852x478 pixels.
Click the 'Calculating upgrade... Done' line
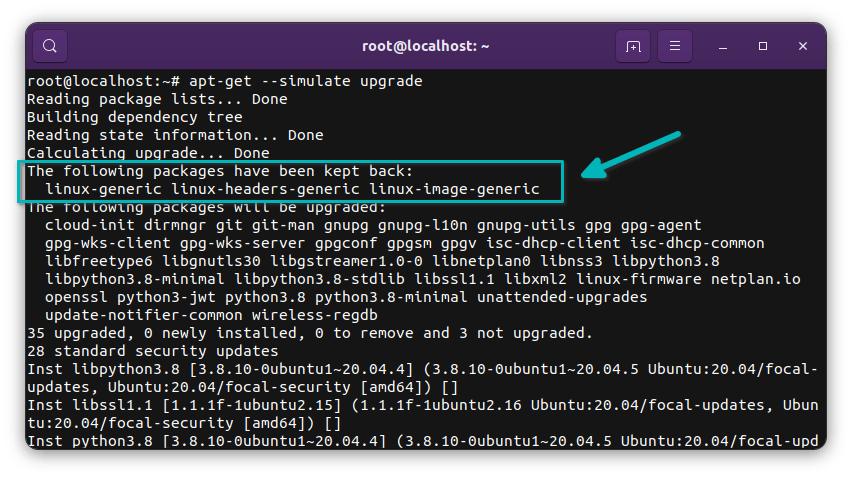[x=148, y=153]
